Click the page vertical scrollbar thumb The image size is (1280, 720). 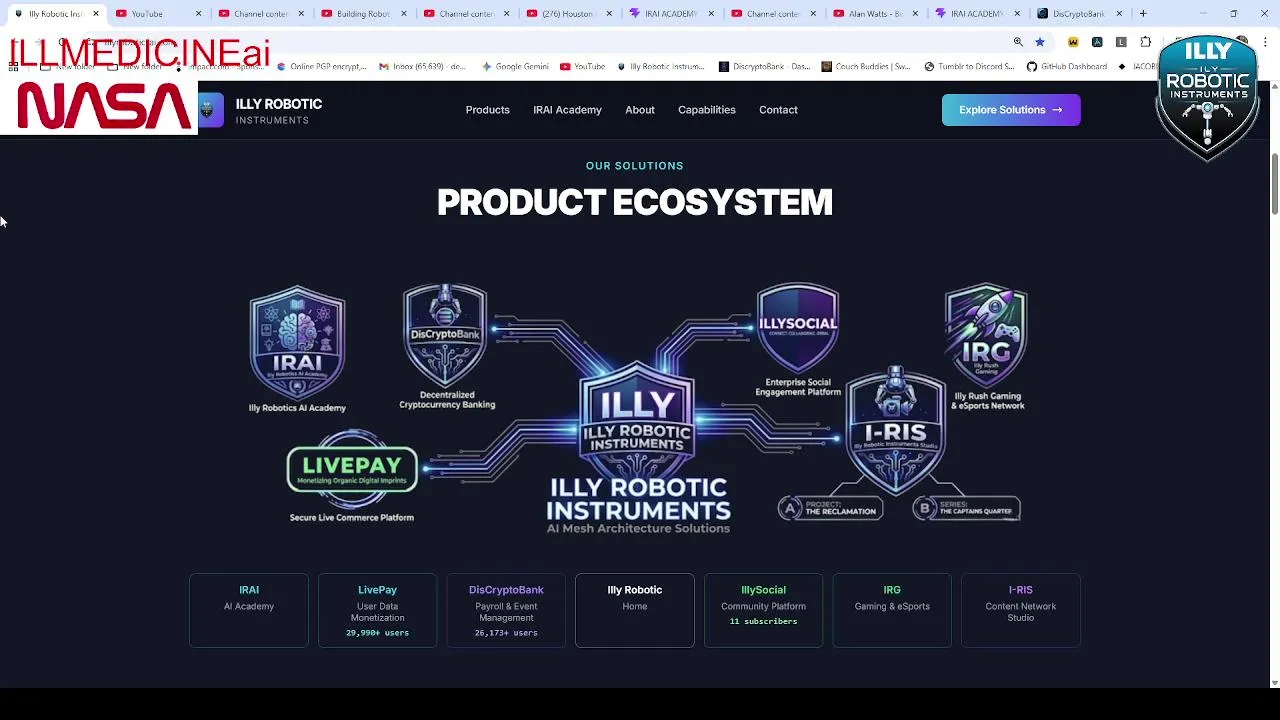click(1274, 184)
